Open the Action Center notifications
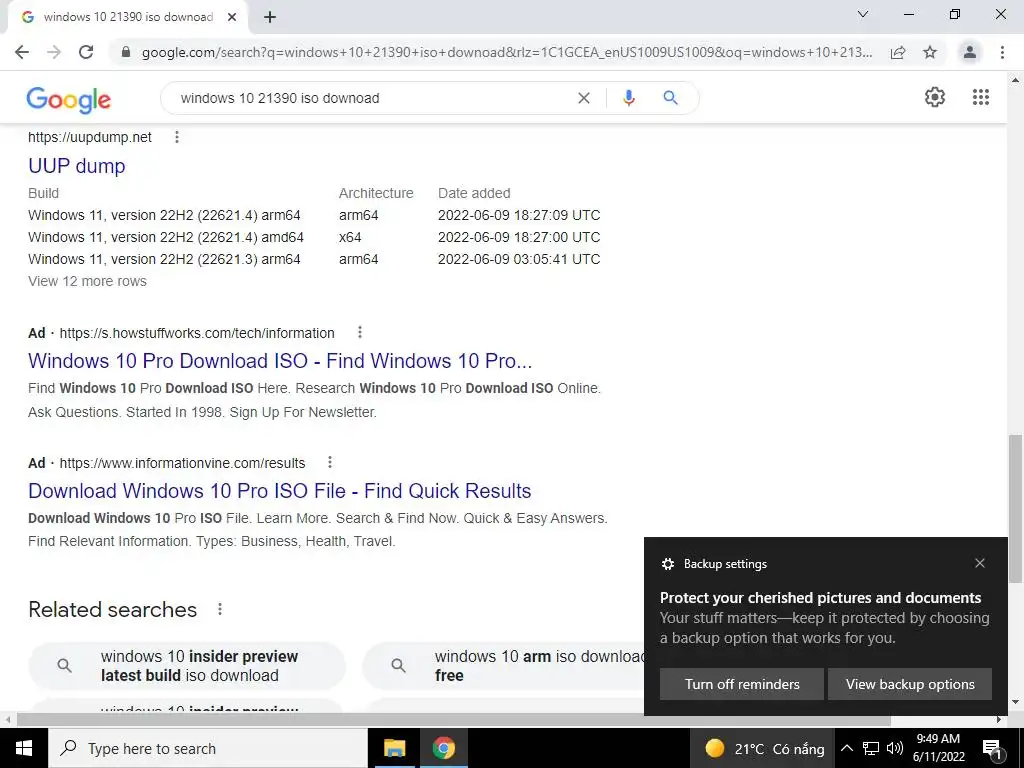Viewport: 1024px width, 768px height. coord(993,748)
